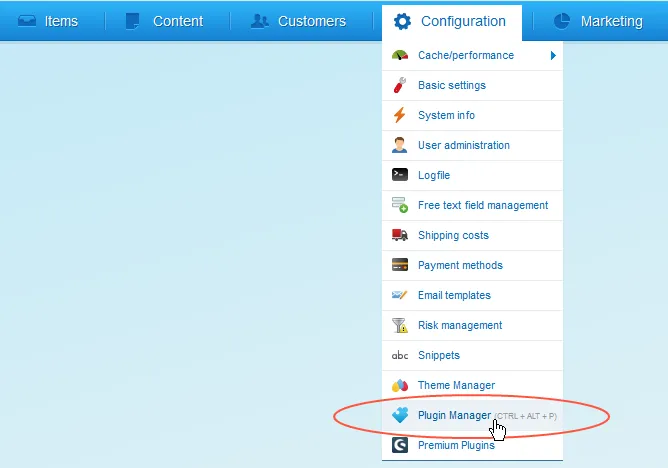Click the Payment methods card icon
668x468 pixels.
[400, 265]
